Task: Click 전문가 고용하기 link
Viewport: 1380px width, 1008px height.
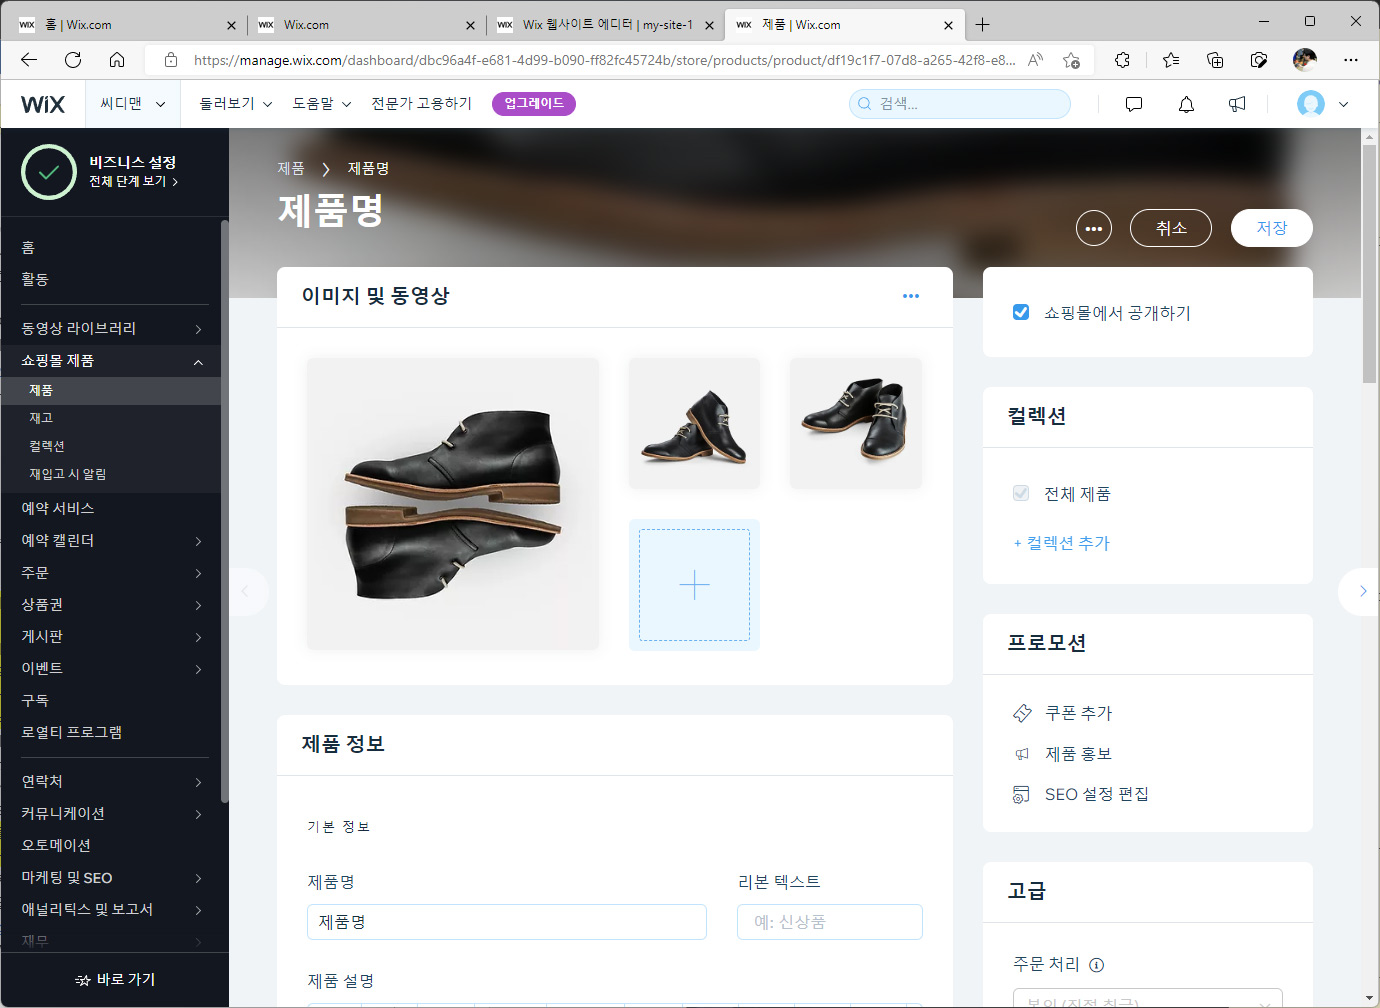Action: click(x=421, y=104)
